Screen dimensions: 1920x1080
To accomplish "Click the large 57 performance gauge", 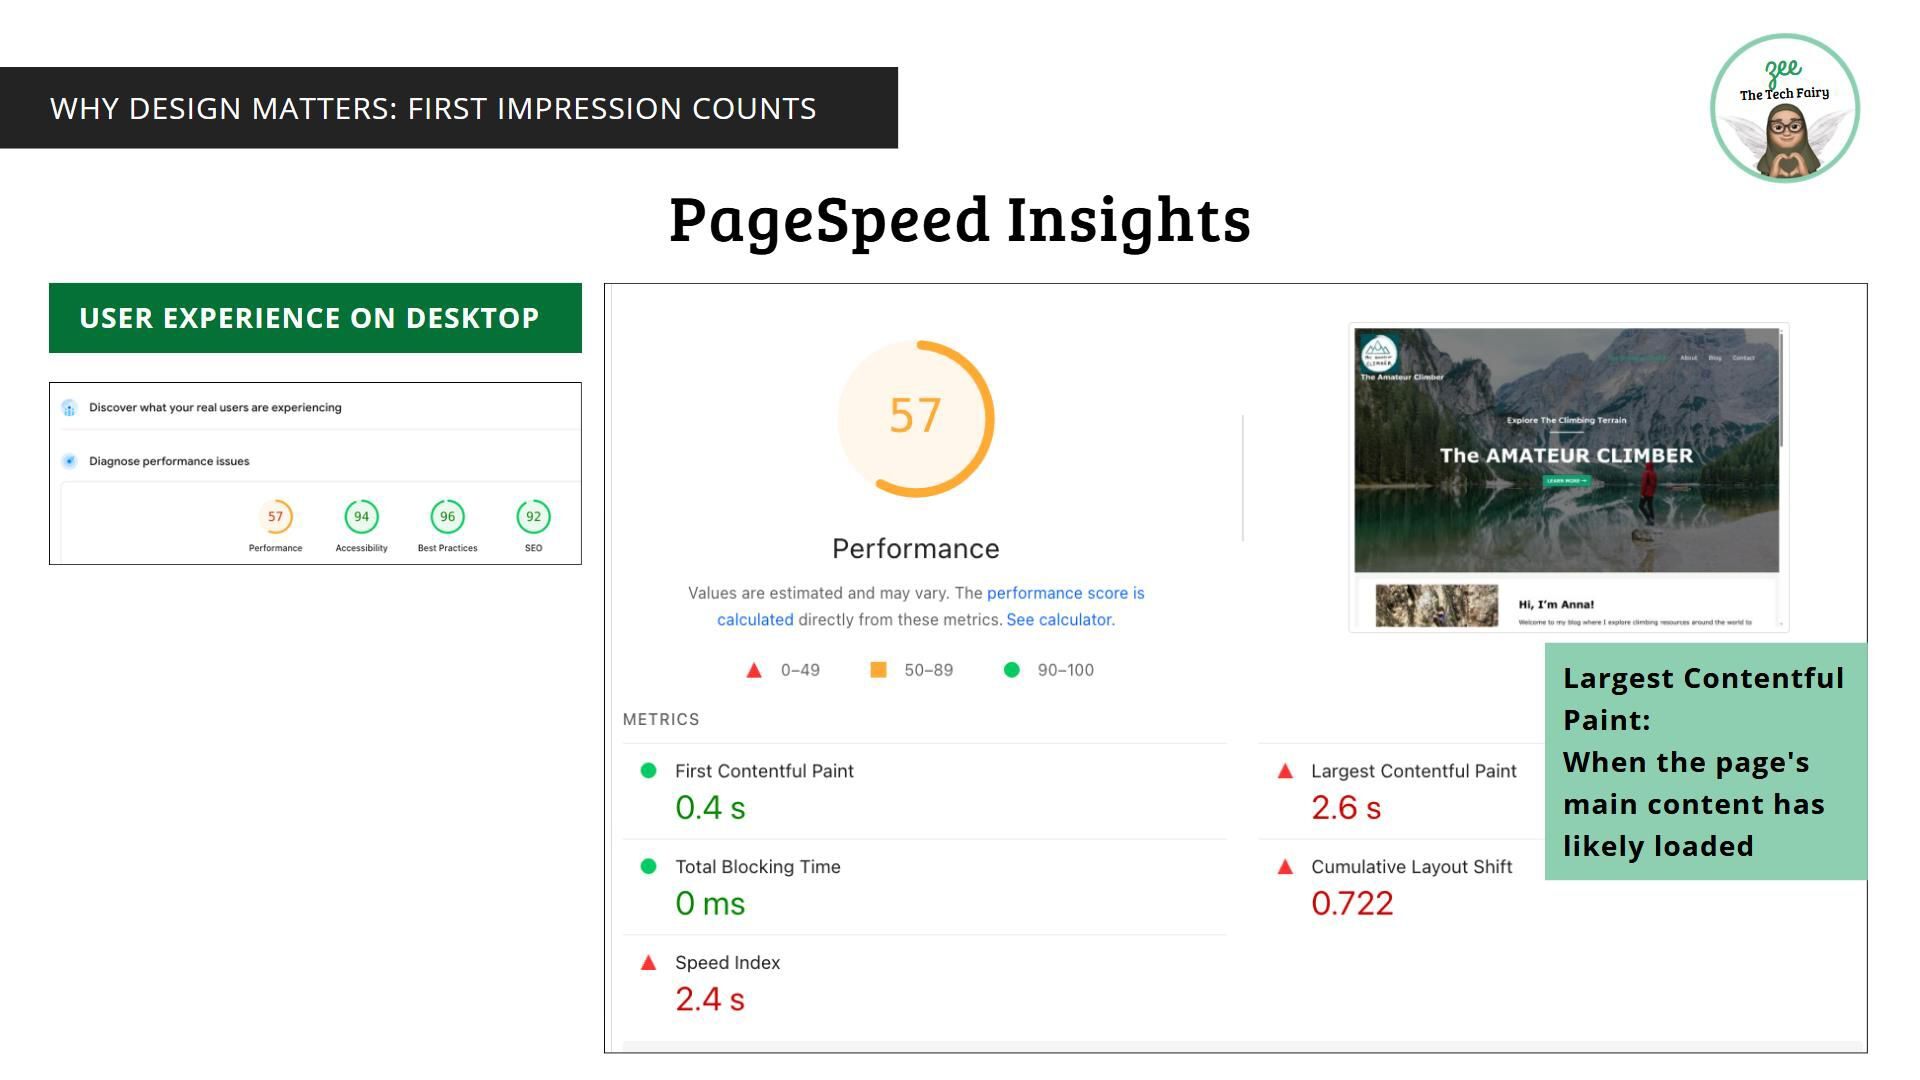I will coord(915,418).
